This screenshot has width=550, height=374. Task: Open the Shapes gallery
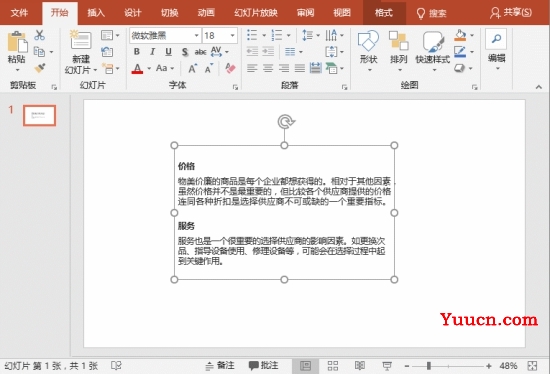click(368, 51)
